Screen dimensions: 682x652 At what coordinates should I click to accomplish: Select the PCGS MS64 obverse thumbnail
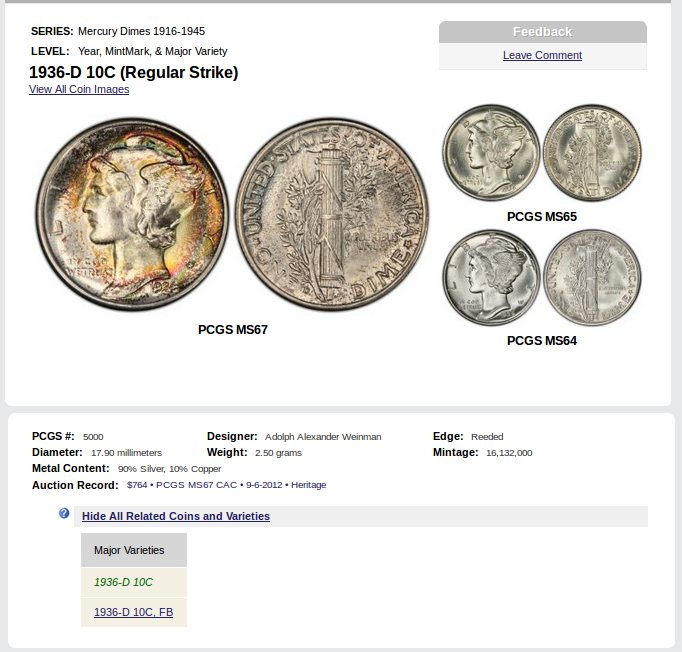tap(491, 278)
